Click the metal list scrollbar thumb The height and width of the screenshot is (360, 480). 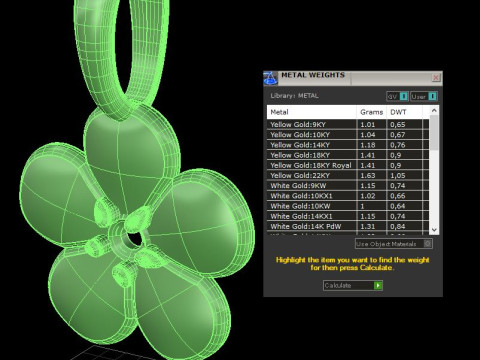tap(434, 133)
